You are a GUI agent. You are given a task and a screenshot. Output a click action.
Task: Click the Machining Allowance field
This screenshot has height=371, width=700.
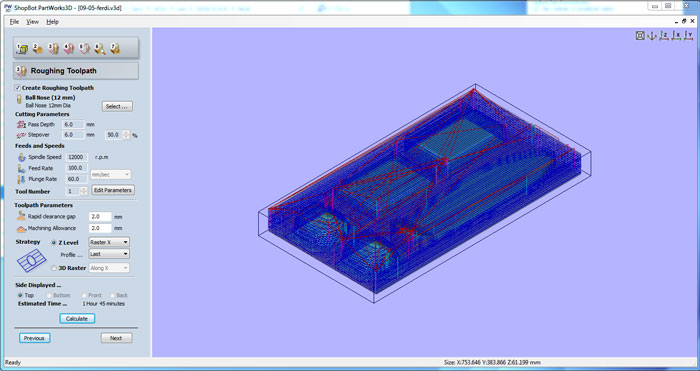[100, 228]
